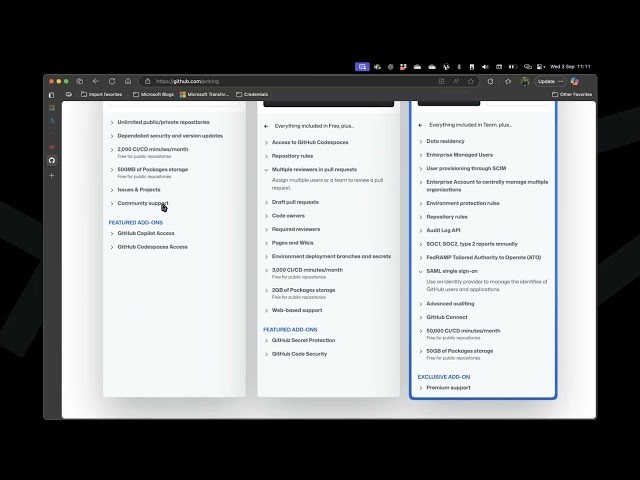The height and width of the screenshot is (480, 640).
Task: Expand Enterprise Managed Users item
Action: [x=456, y=155]
